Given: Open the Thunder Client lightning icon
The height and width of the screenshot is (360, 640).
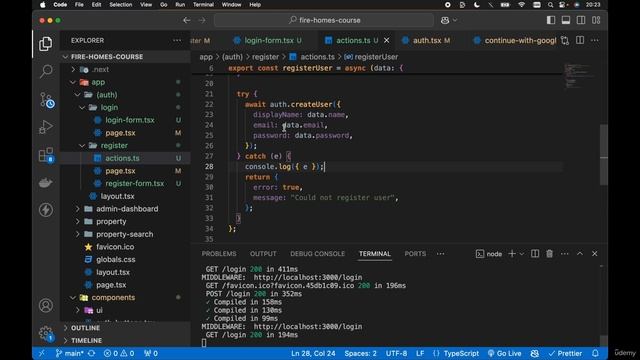Looking at the screenshot, I should (46, 210).
